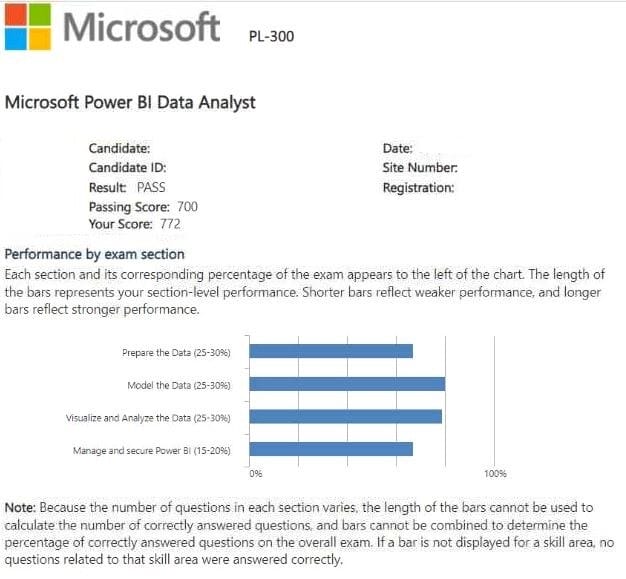This screenshot has width=626, height=579.
Task: Click the Candidate ID label
Action: [x=127, y=168]
